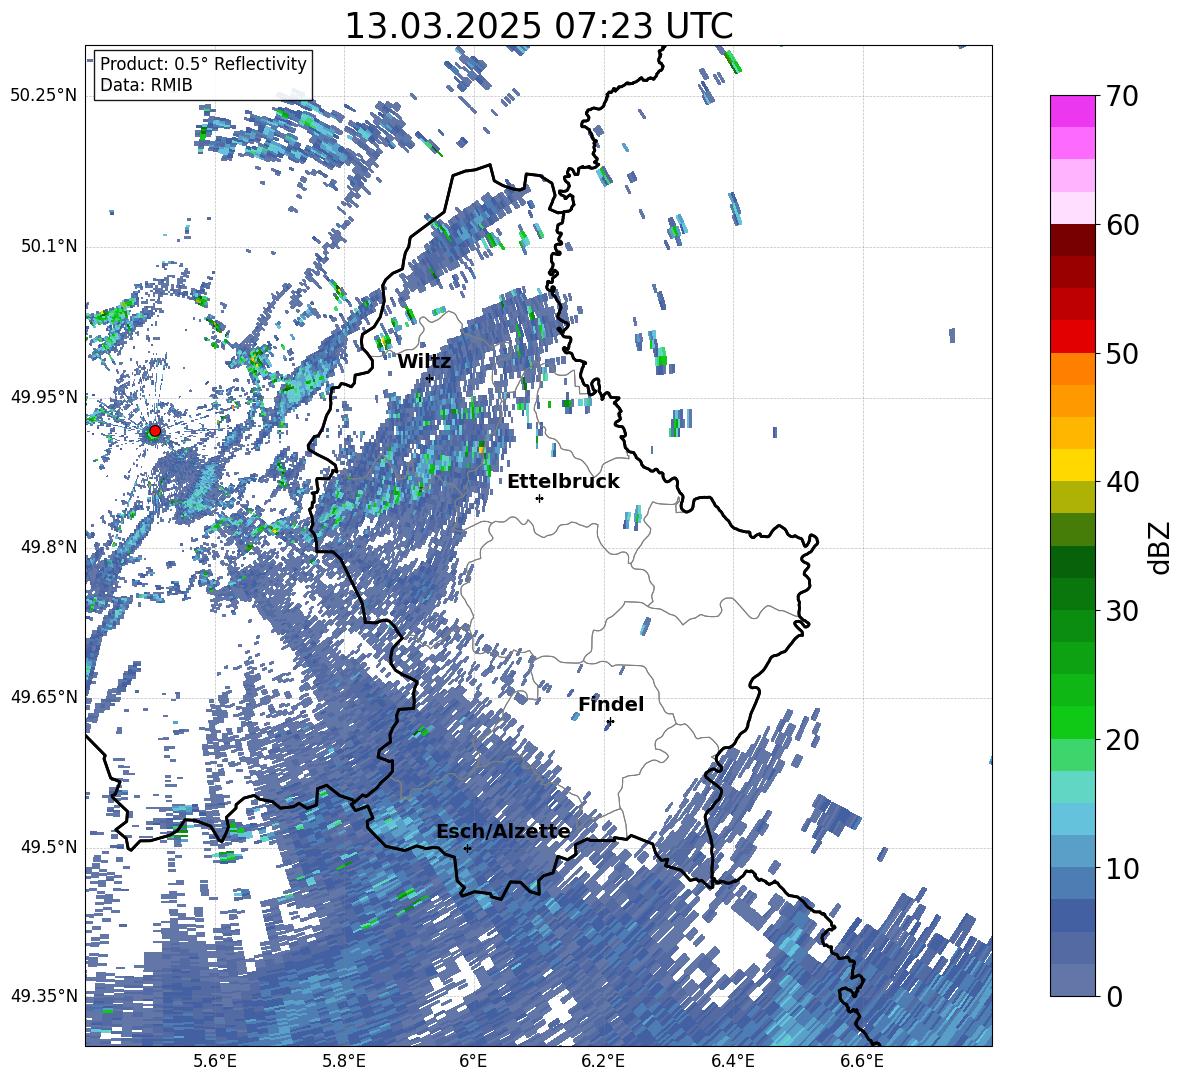
Task: Click the longitude label 6°E
Action: click(473, 1061)
